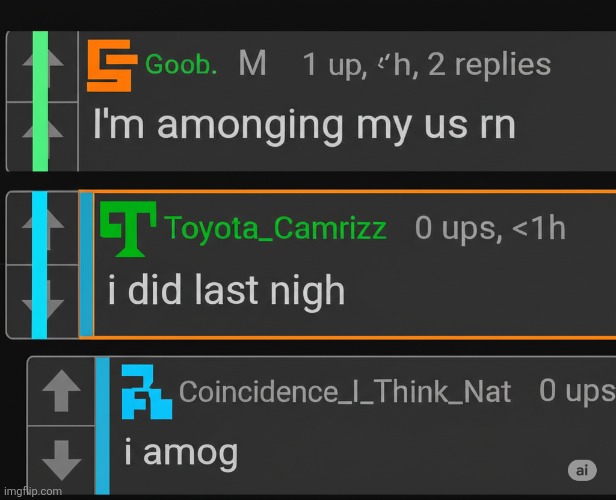Click the M badge next to Goob.
The height and width of the screenshot is (500, 616).
click(x=252, y=65)
